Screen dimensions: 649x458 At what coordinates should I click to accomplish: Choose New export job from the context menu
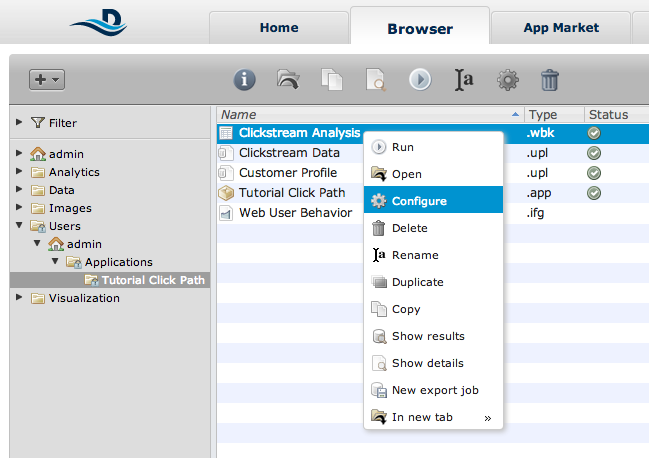point(433,390)
